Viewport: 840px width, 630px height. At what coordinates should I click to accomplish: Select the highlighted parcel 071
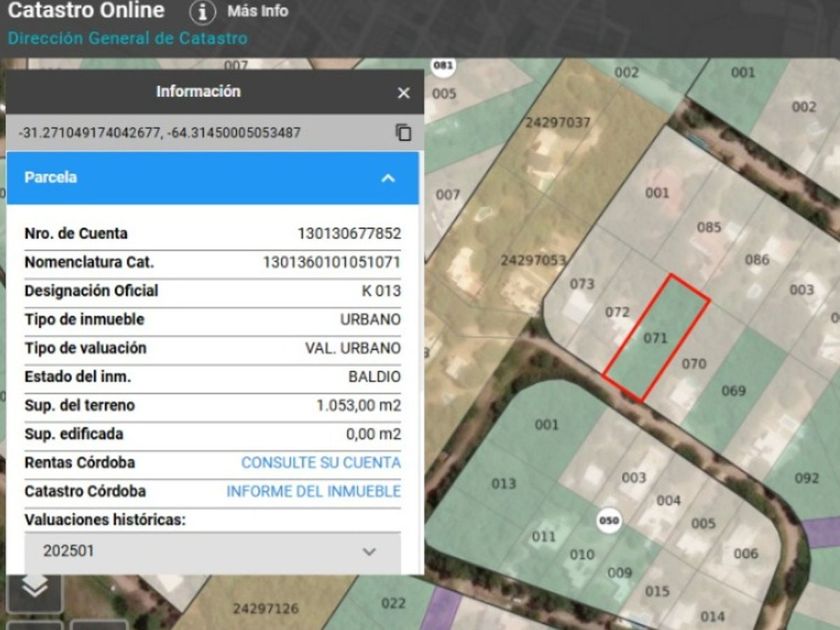click(655, 338)
